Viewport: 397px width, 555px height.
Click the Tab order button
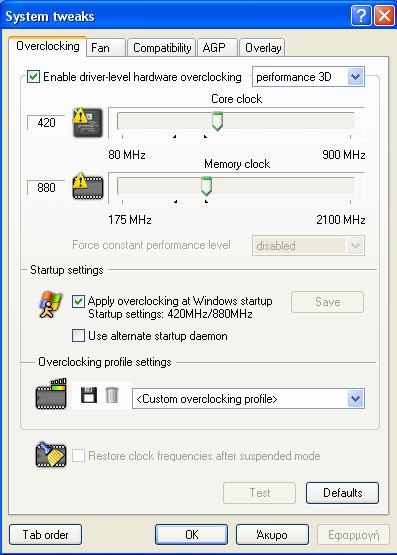click(46, 534)
